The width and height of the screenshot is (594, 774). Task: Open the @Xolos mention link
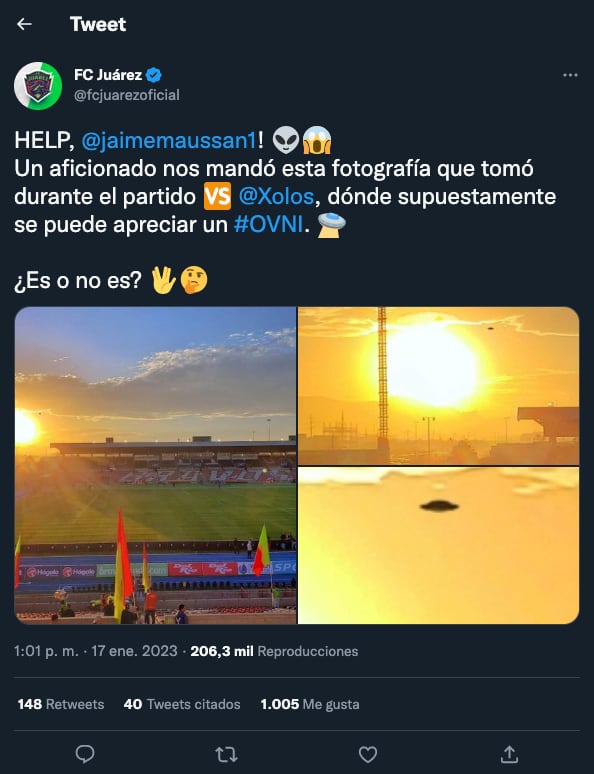click(276, 196)
